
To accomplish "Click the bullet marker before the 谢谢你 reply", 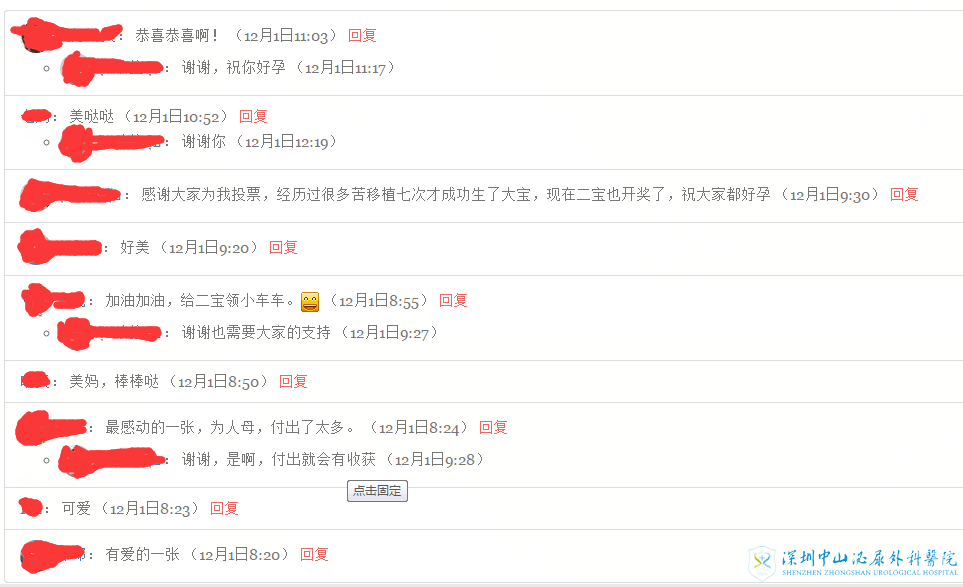I will [47, 142].
